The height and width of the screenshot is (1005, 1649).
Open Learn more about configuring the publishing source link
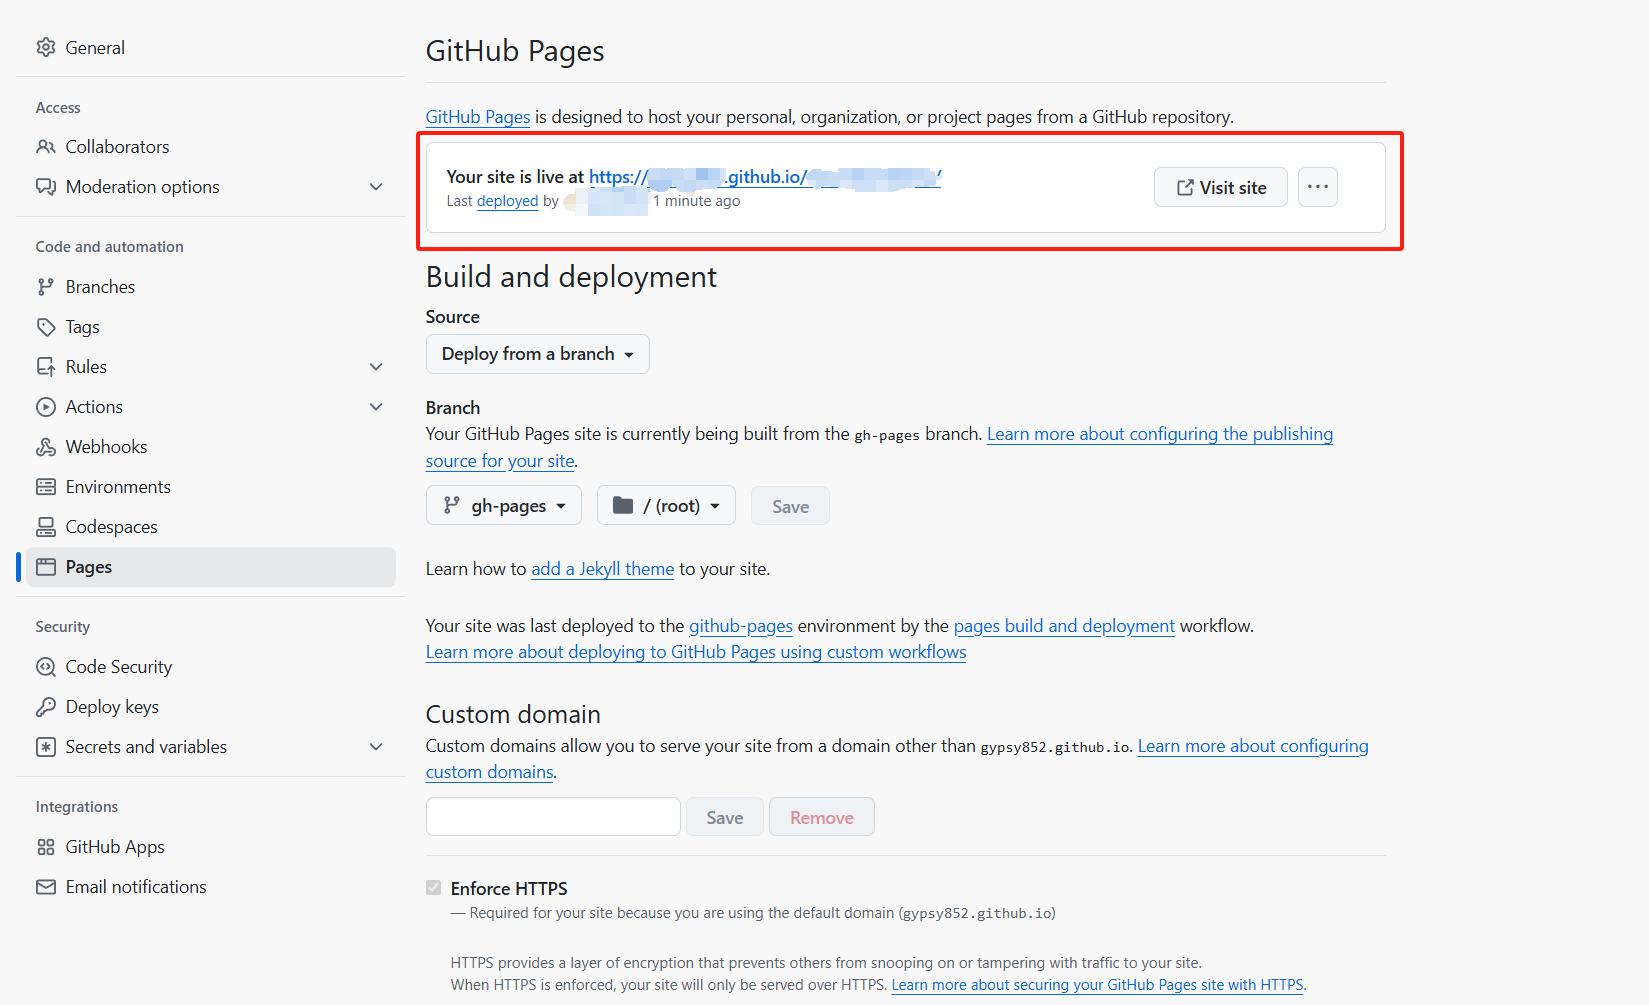1160,434
